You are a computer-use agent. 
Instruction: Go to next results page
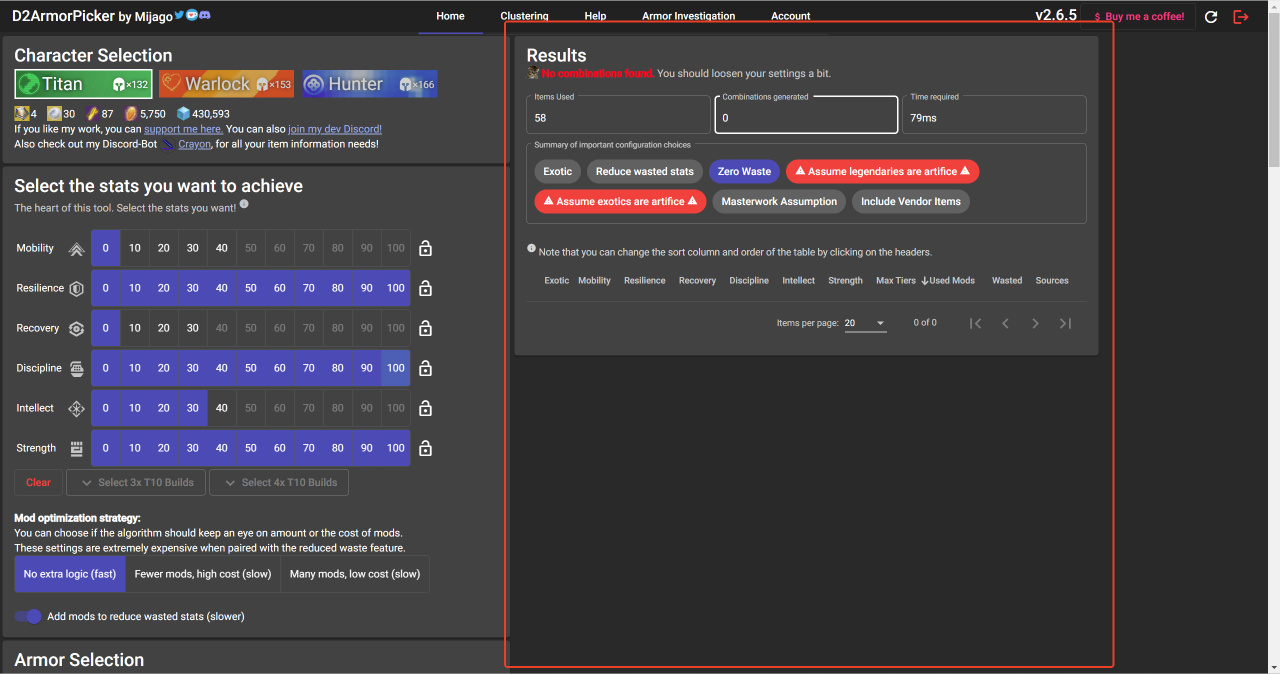click(x=1036, y=323)
